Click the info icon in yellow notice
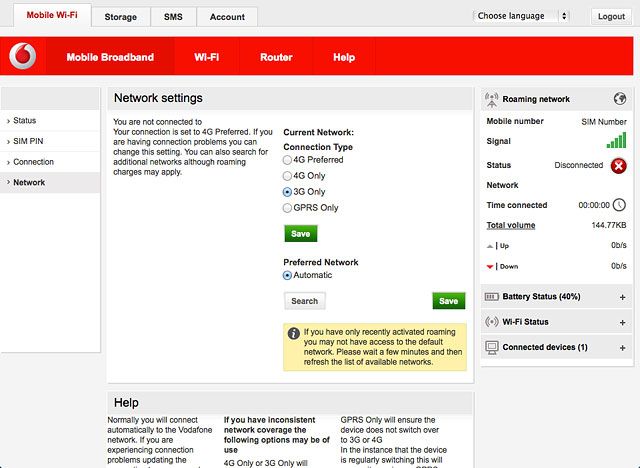 [x=293, y=333]
